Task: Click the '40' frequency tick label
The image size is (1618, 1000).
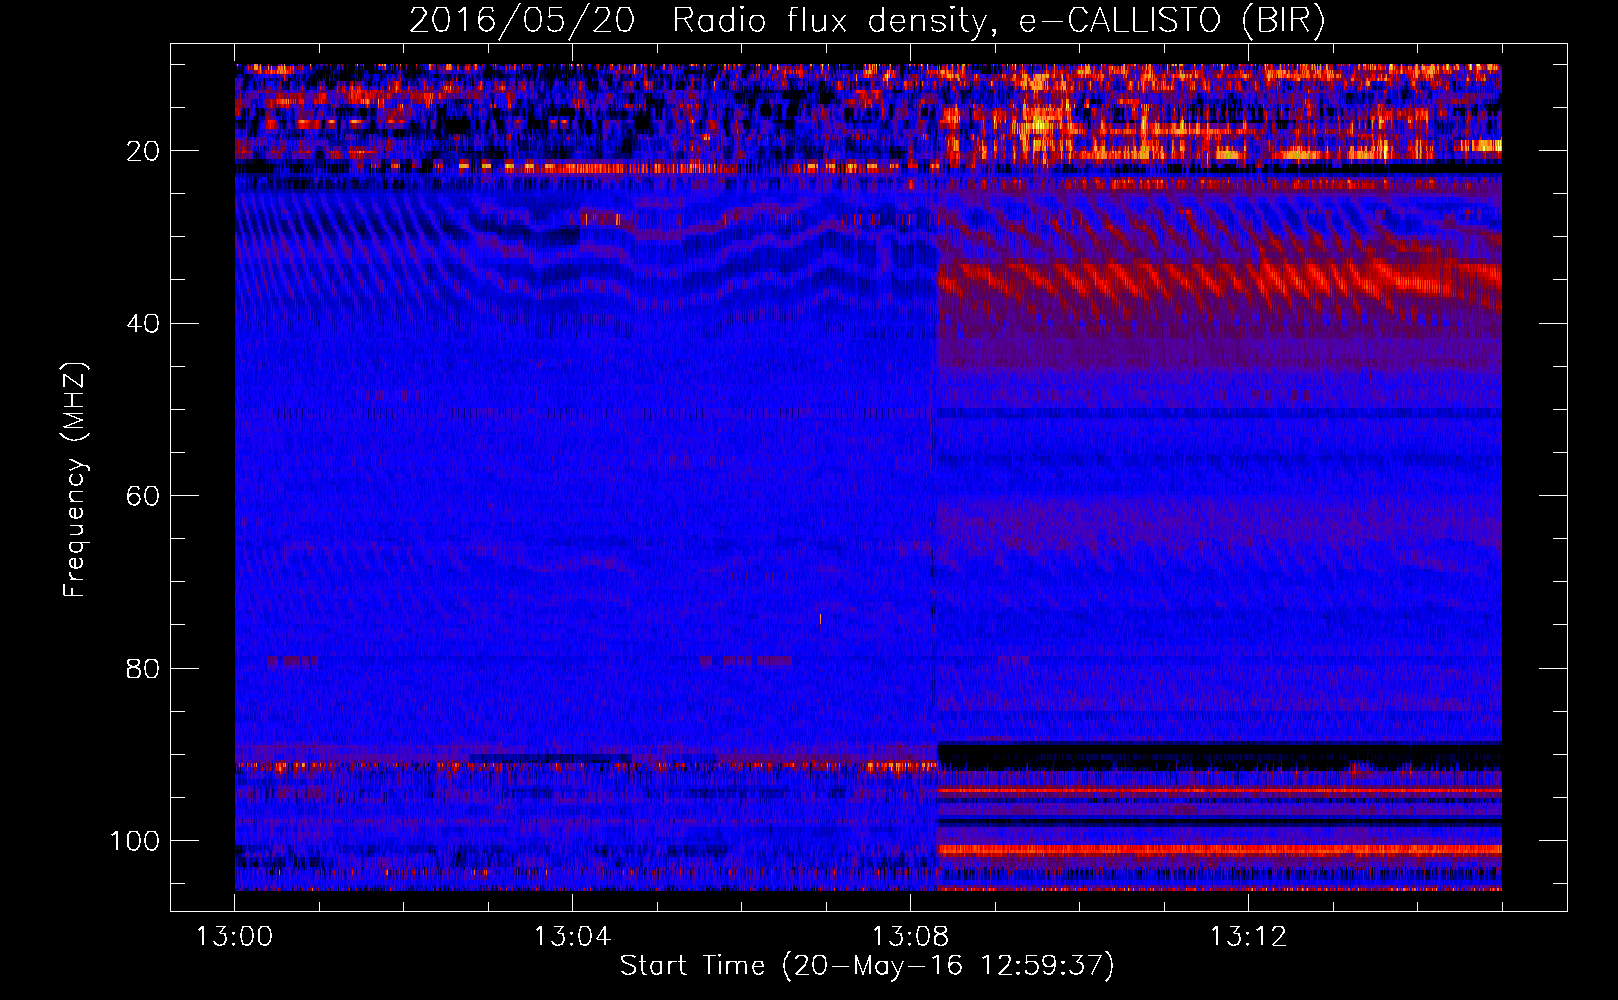Action: 143,323
